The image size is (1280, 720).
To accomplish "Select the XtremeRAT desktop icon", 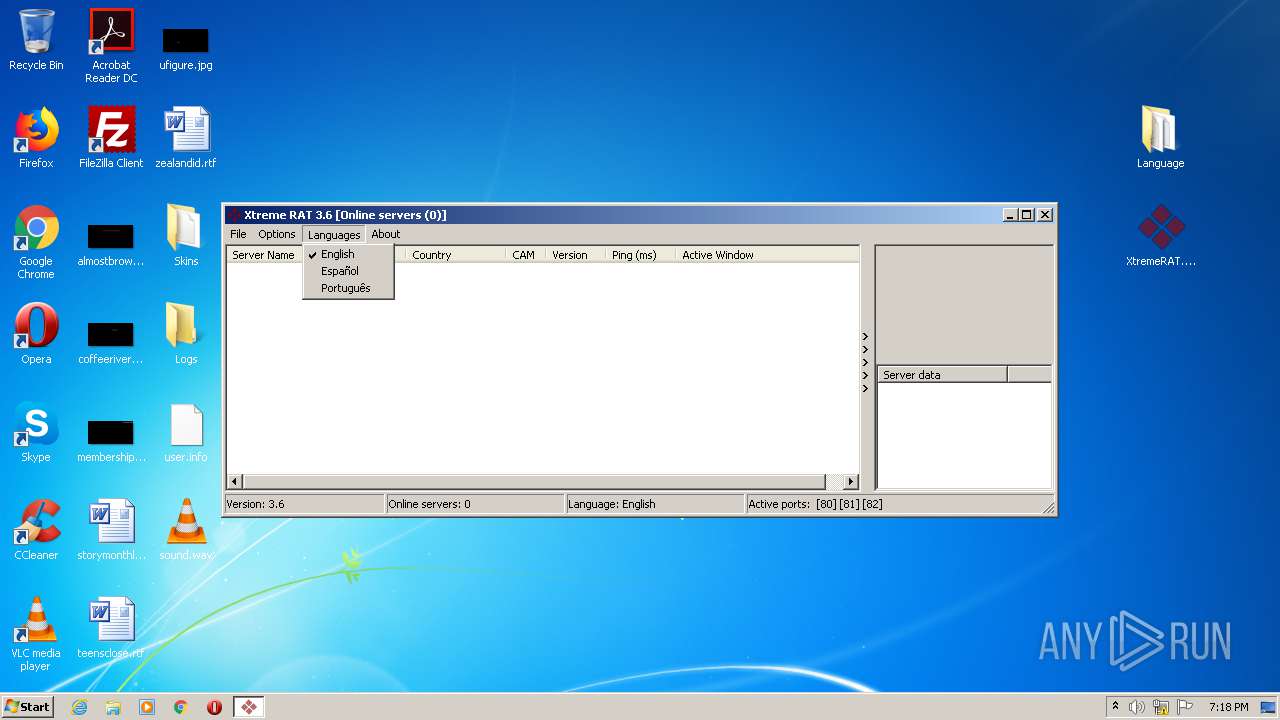I will [x=1160, y=236].
